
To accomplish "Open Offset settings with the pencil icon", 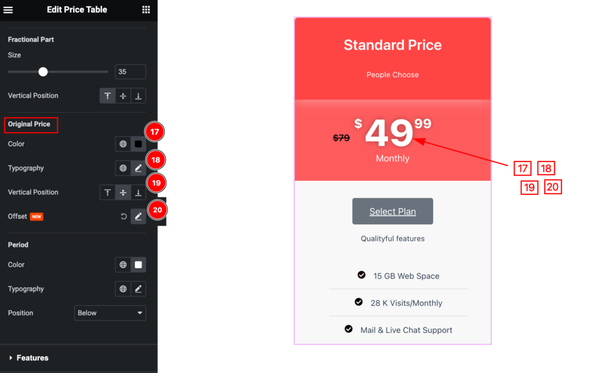I will [138, 217].
